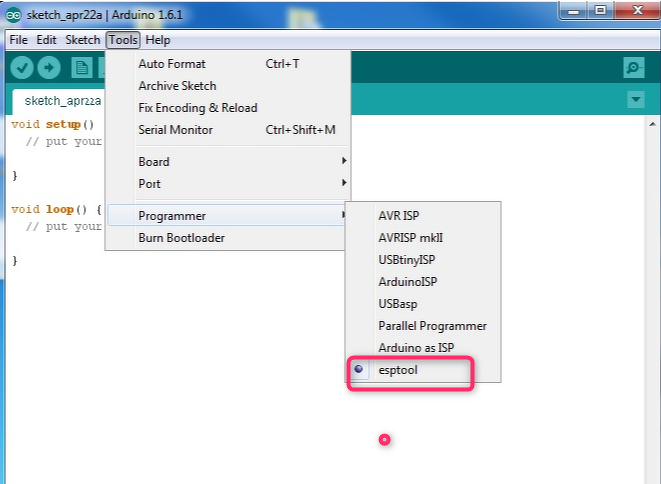Open the tab dropdown arrow button

pyautogui.click(x=636, y=100)
